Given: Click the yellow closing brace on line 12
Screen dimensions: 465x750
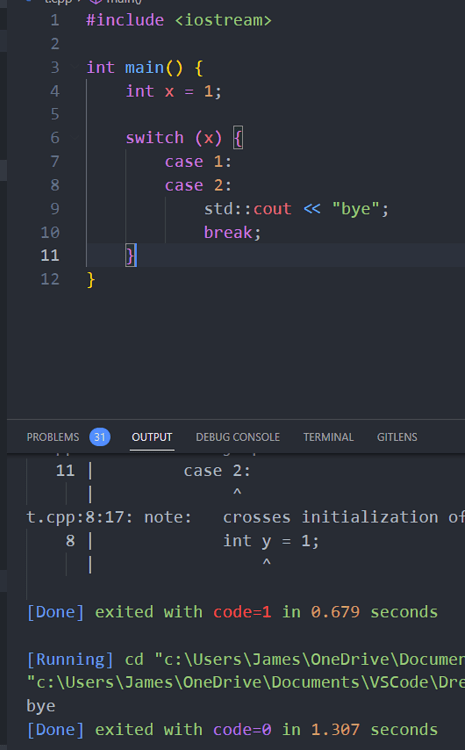Looking at the screenshot, I should (x=91, y=280).
